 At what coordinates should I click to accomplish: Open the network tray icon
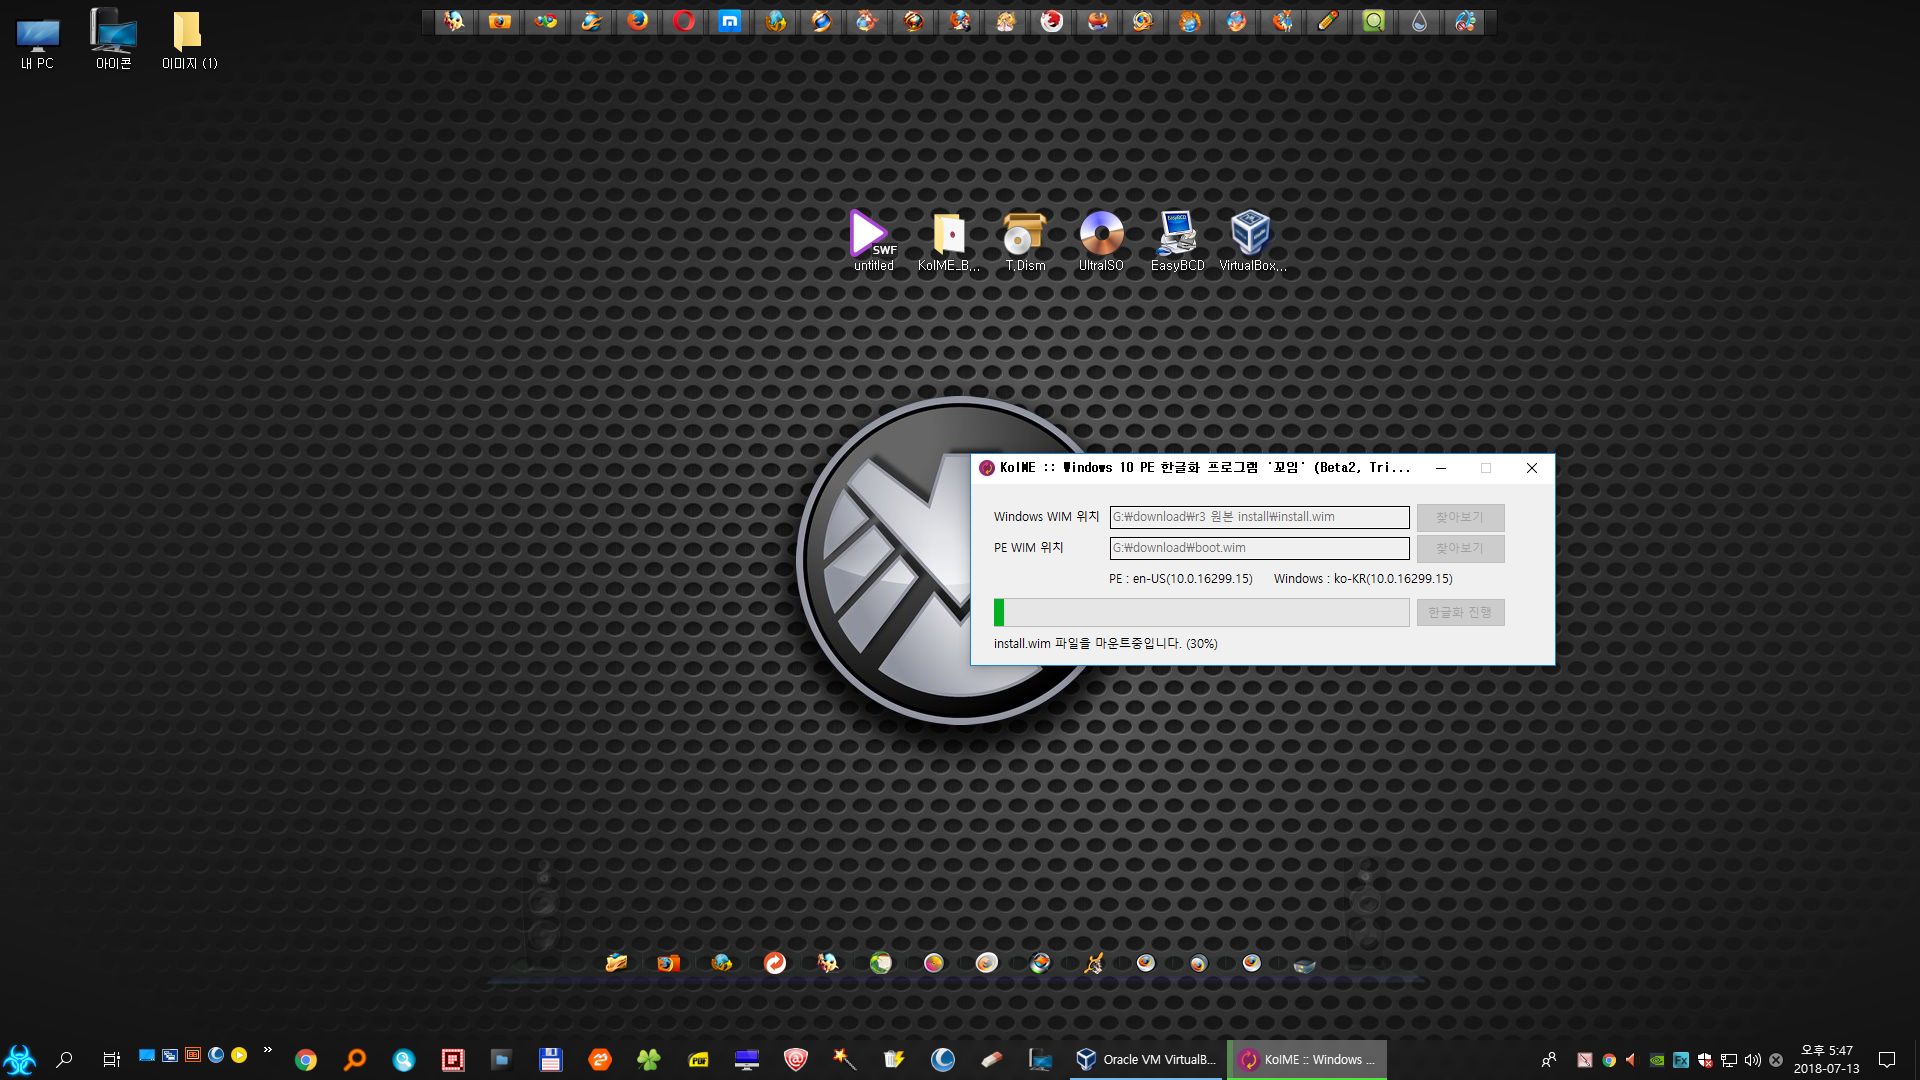[x=1729, y=1060]
